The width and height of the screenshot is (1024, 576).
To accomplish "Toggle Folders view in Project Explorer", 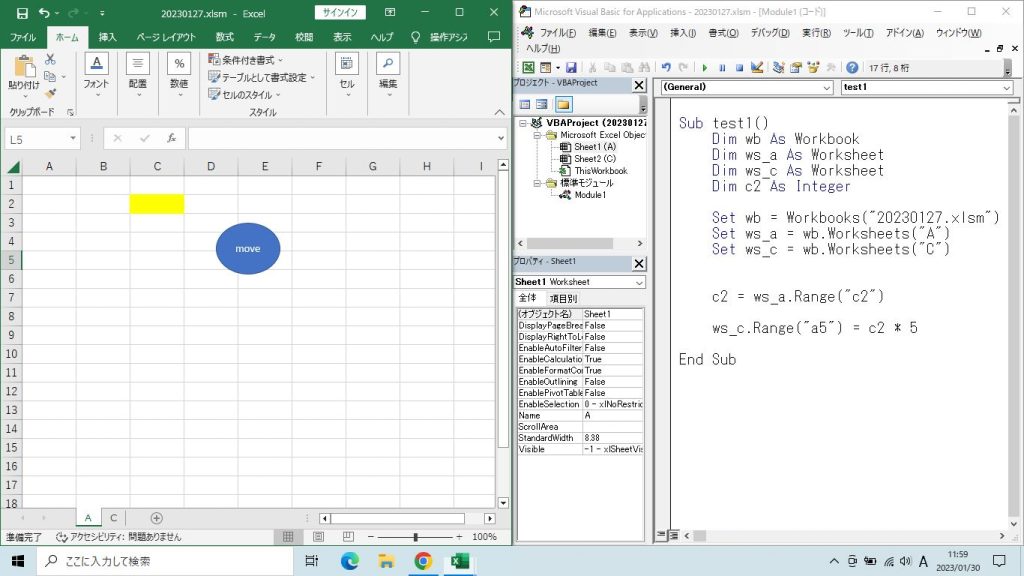I will pyautogui.click(x=564, y=104).
